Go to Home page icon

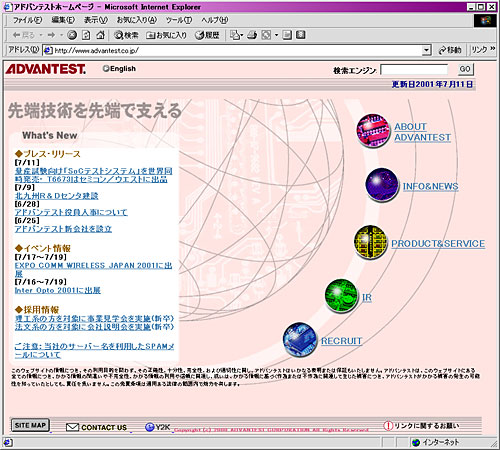click(x=100, y=35)
